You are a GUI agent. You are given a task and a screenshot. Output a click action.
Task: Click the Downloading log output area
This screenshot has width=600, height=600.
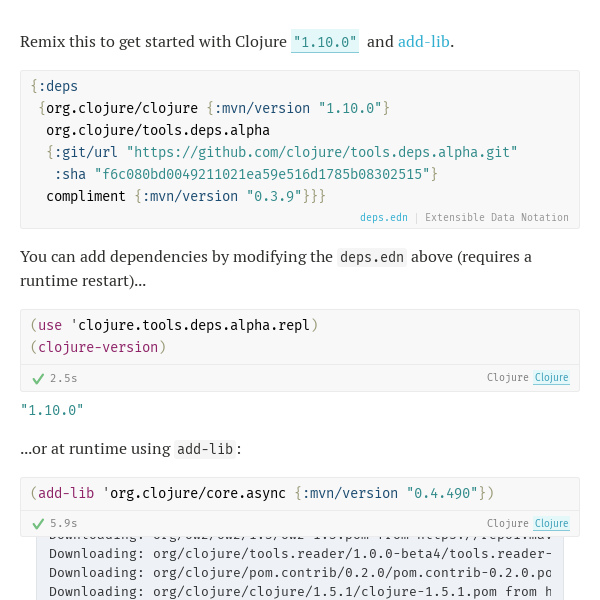[300, 568]
